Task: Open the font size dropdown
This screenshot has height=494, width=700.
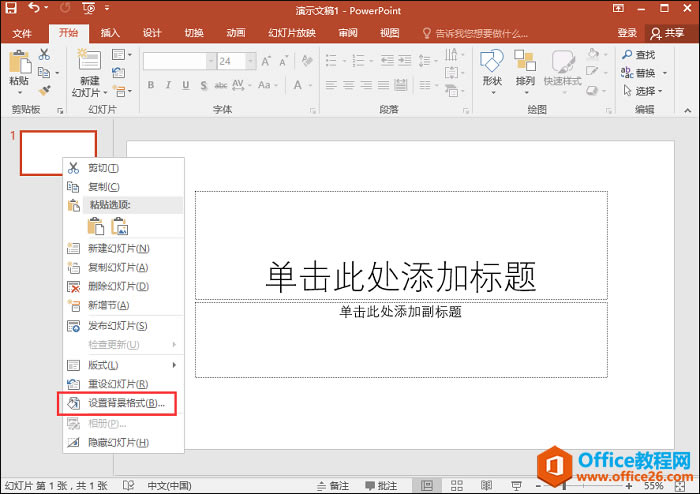Action: (x=250, y=61)
